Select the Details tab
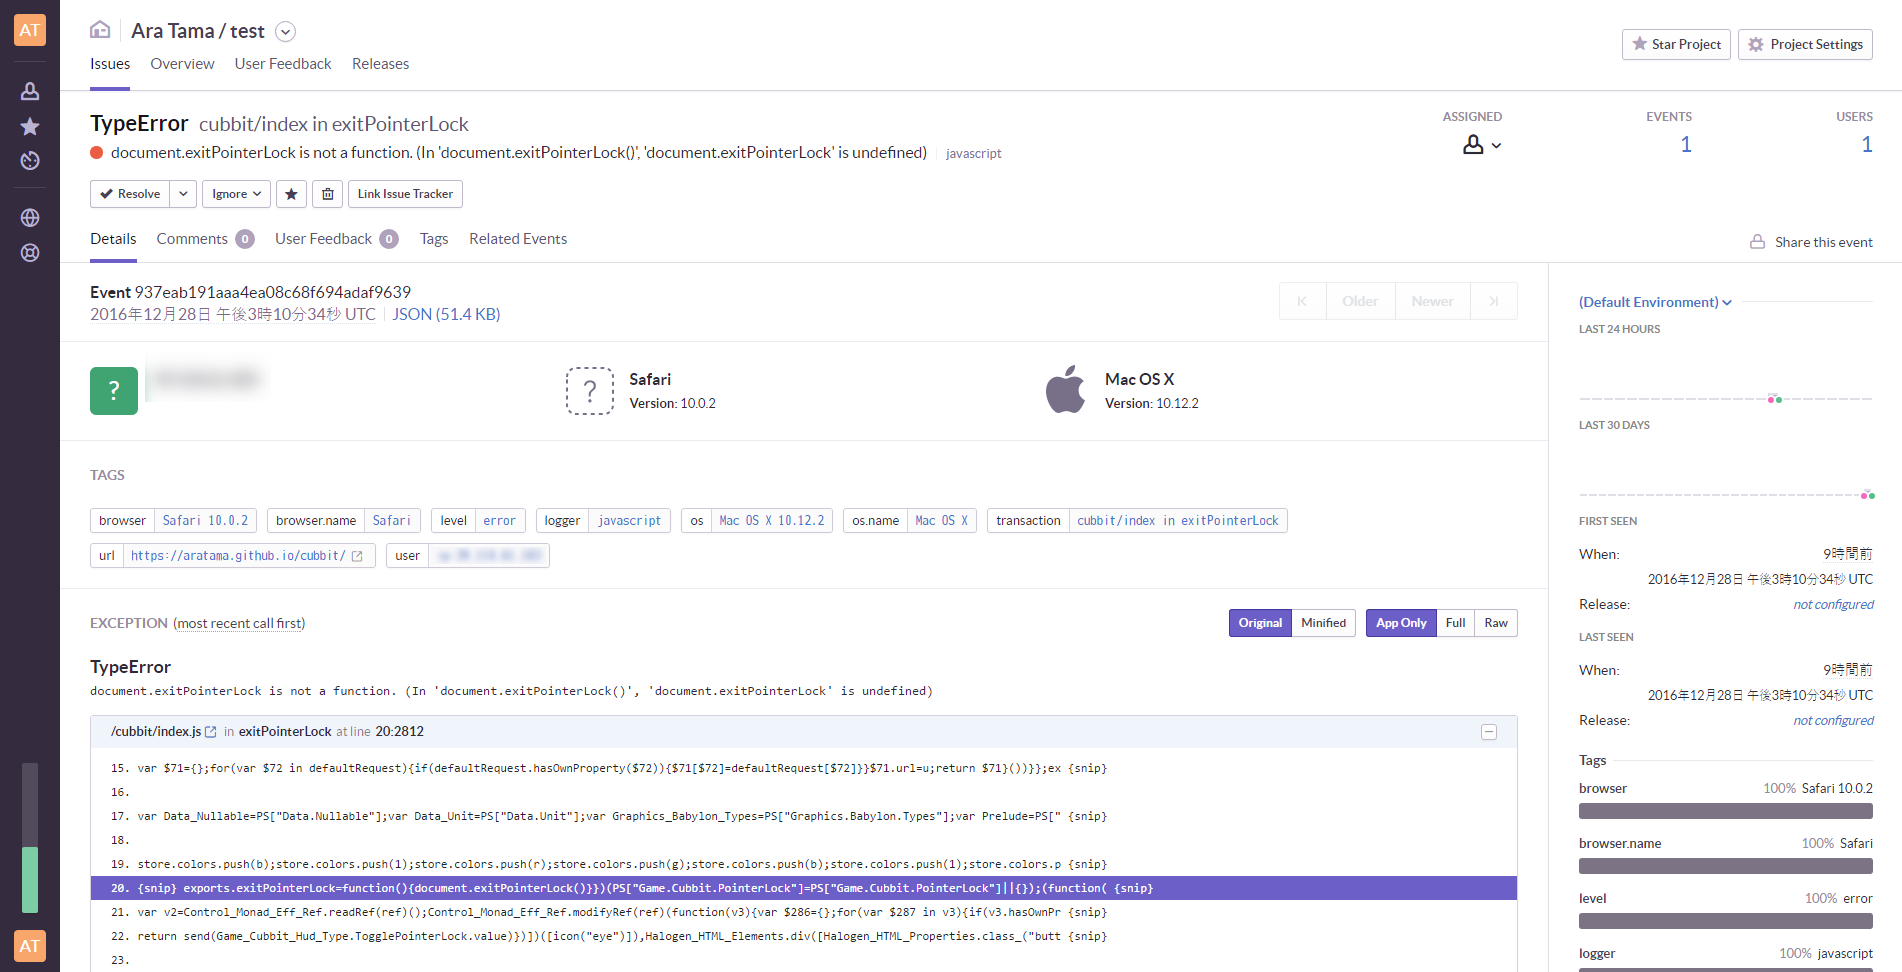The image size is (1902, 972). tap(113, 239)
